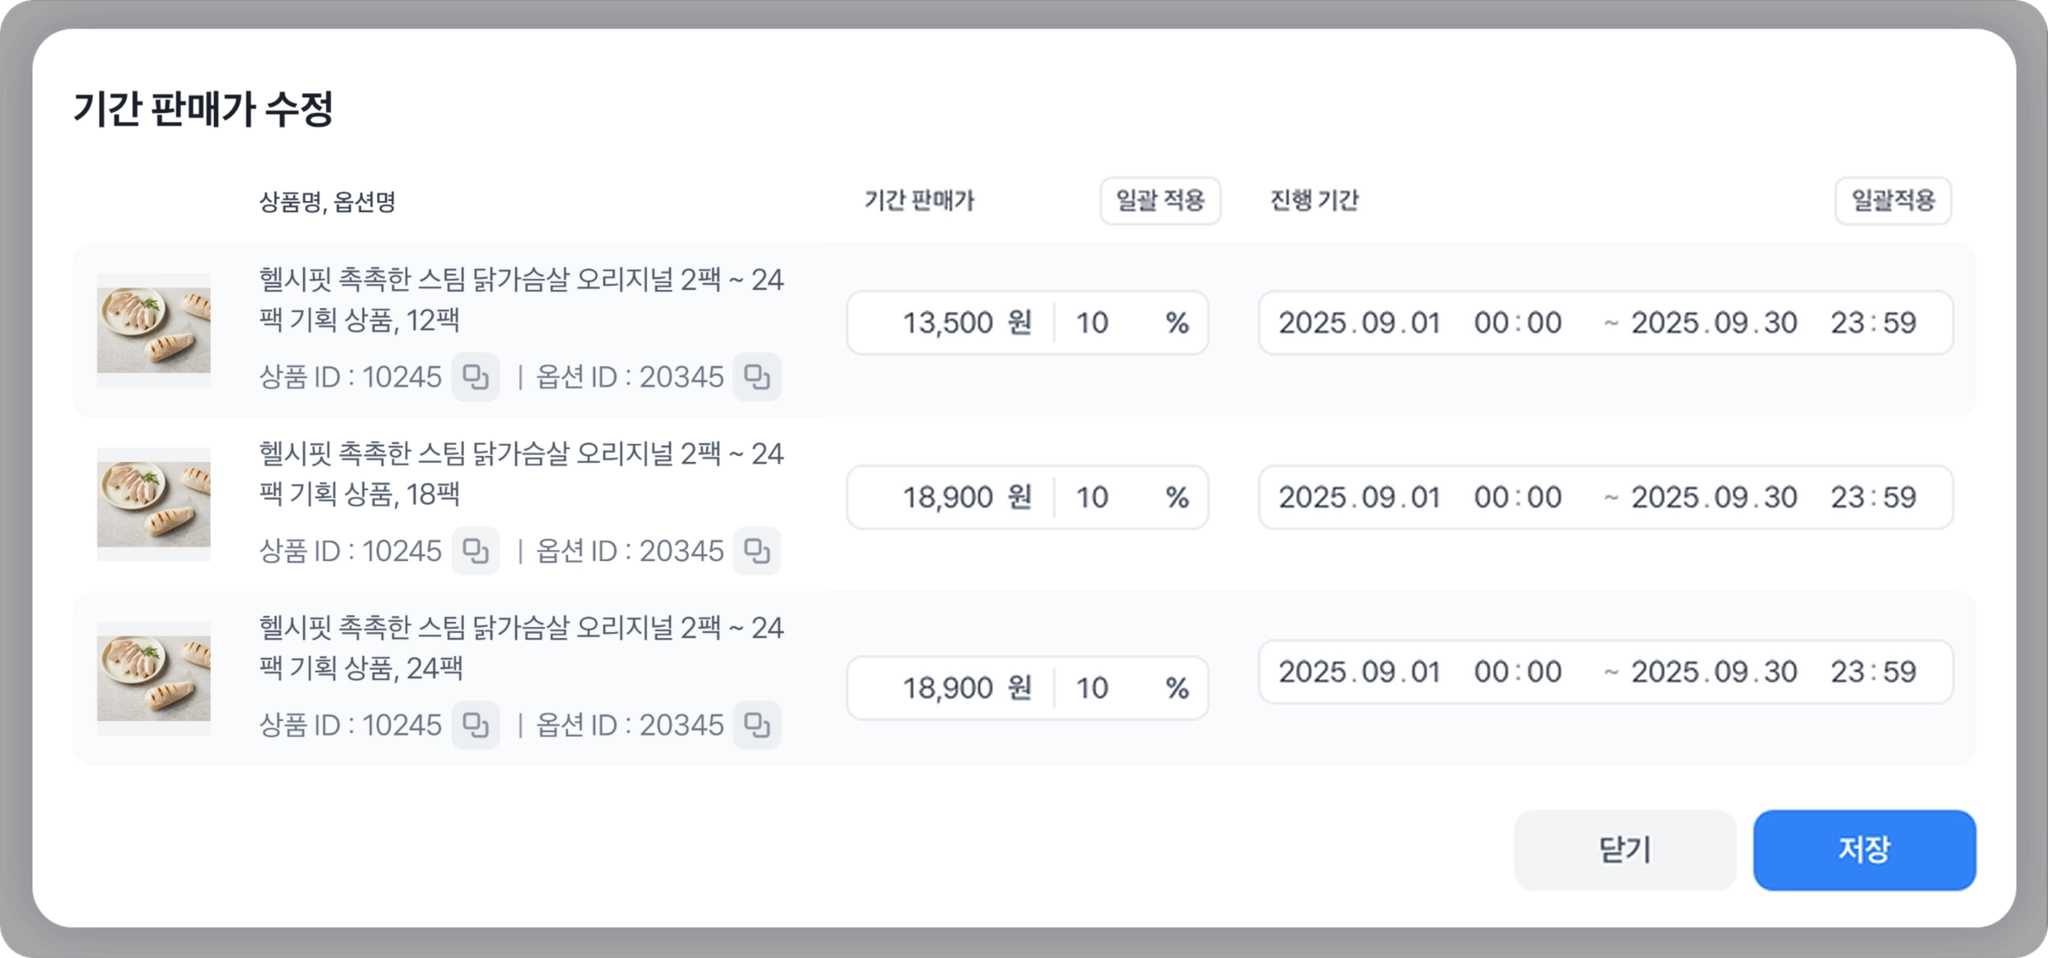Edit the 13,500 원 price field

tap(948, 323)
